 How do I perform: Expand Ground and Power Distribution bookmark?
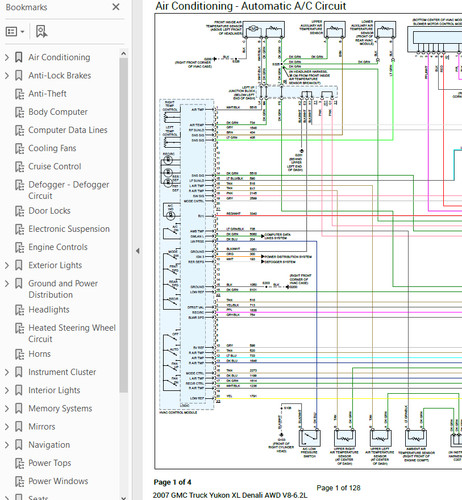[x=7, y=284]
